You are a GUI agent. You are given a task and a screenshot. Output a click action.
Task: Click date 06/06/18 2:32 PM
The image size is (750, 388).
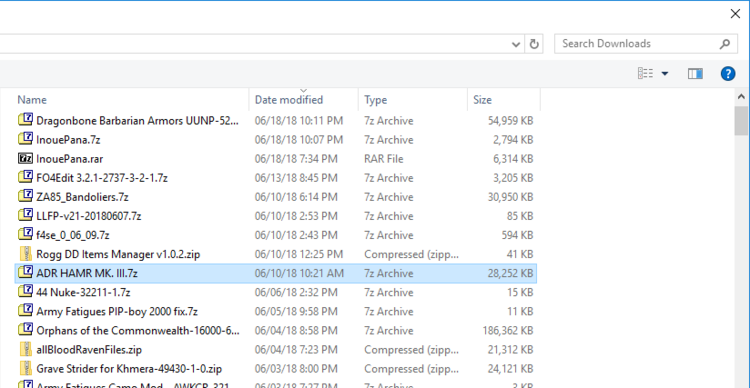pyautogui.click(x=296, y=293)
